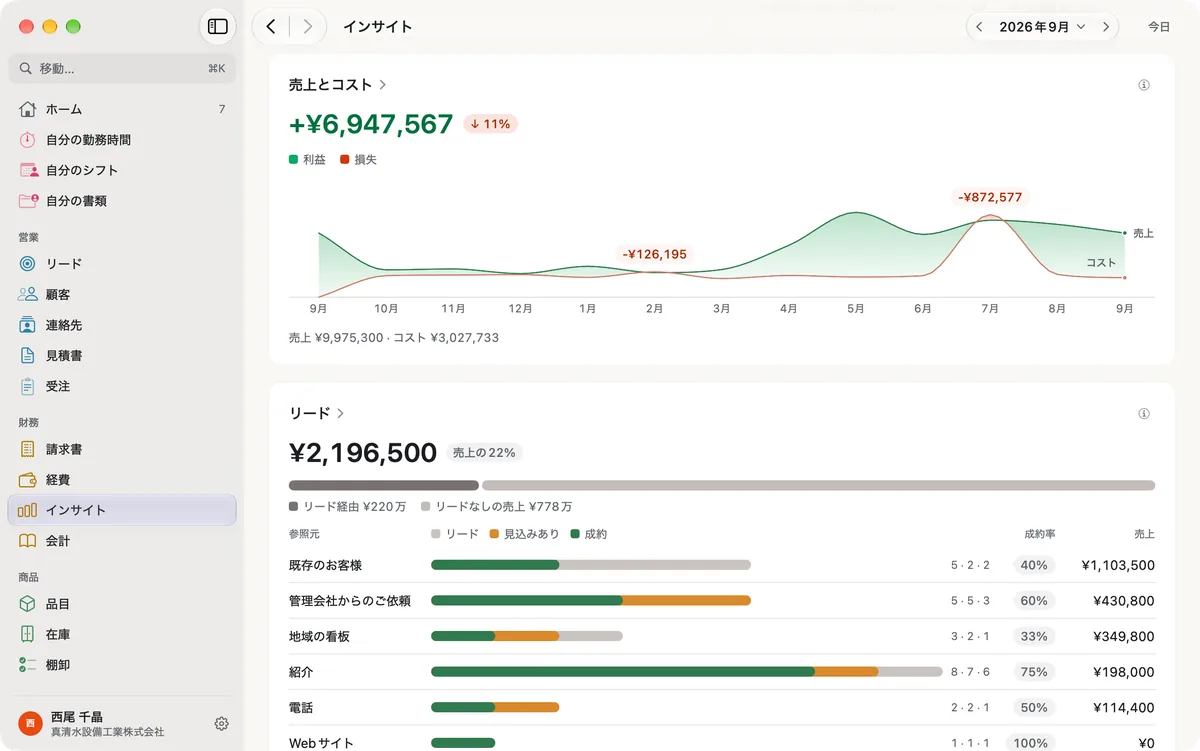The image size is (1200, 751).
Task: Click the 成約 green legend swatch
Action: (x=575, y=534)
